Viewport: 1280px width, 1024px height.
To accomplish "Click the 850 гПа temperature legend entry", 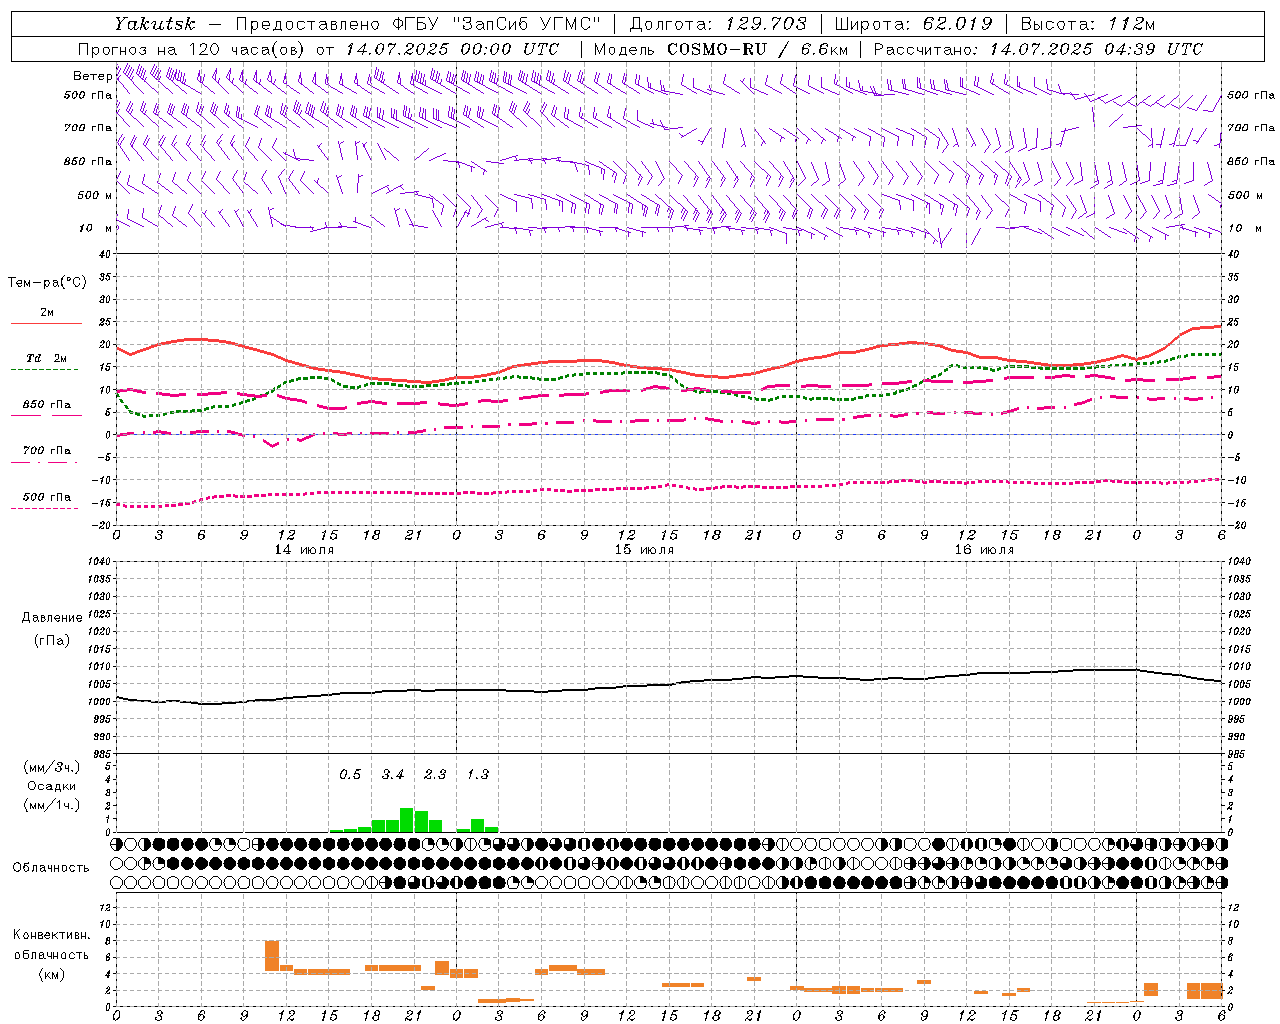I will 46,408.
